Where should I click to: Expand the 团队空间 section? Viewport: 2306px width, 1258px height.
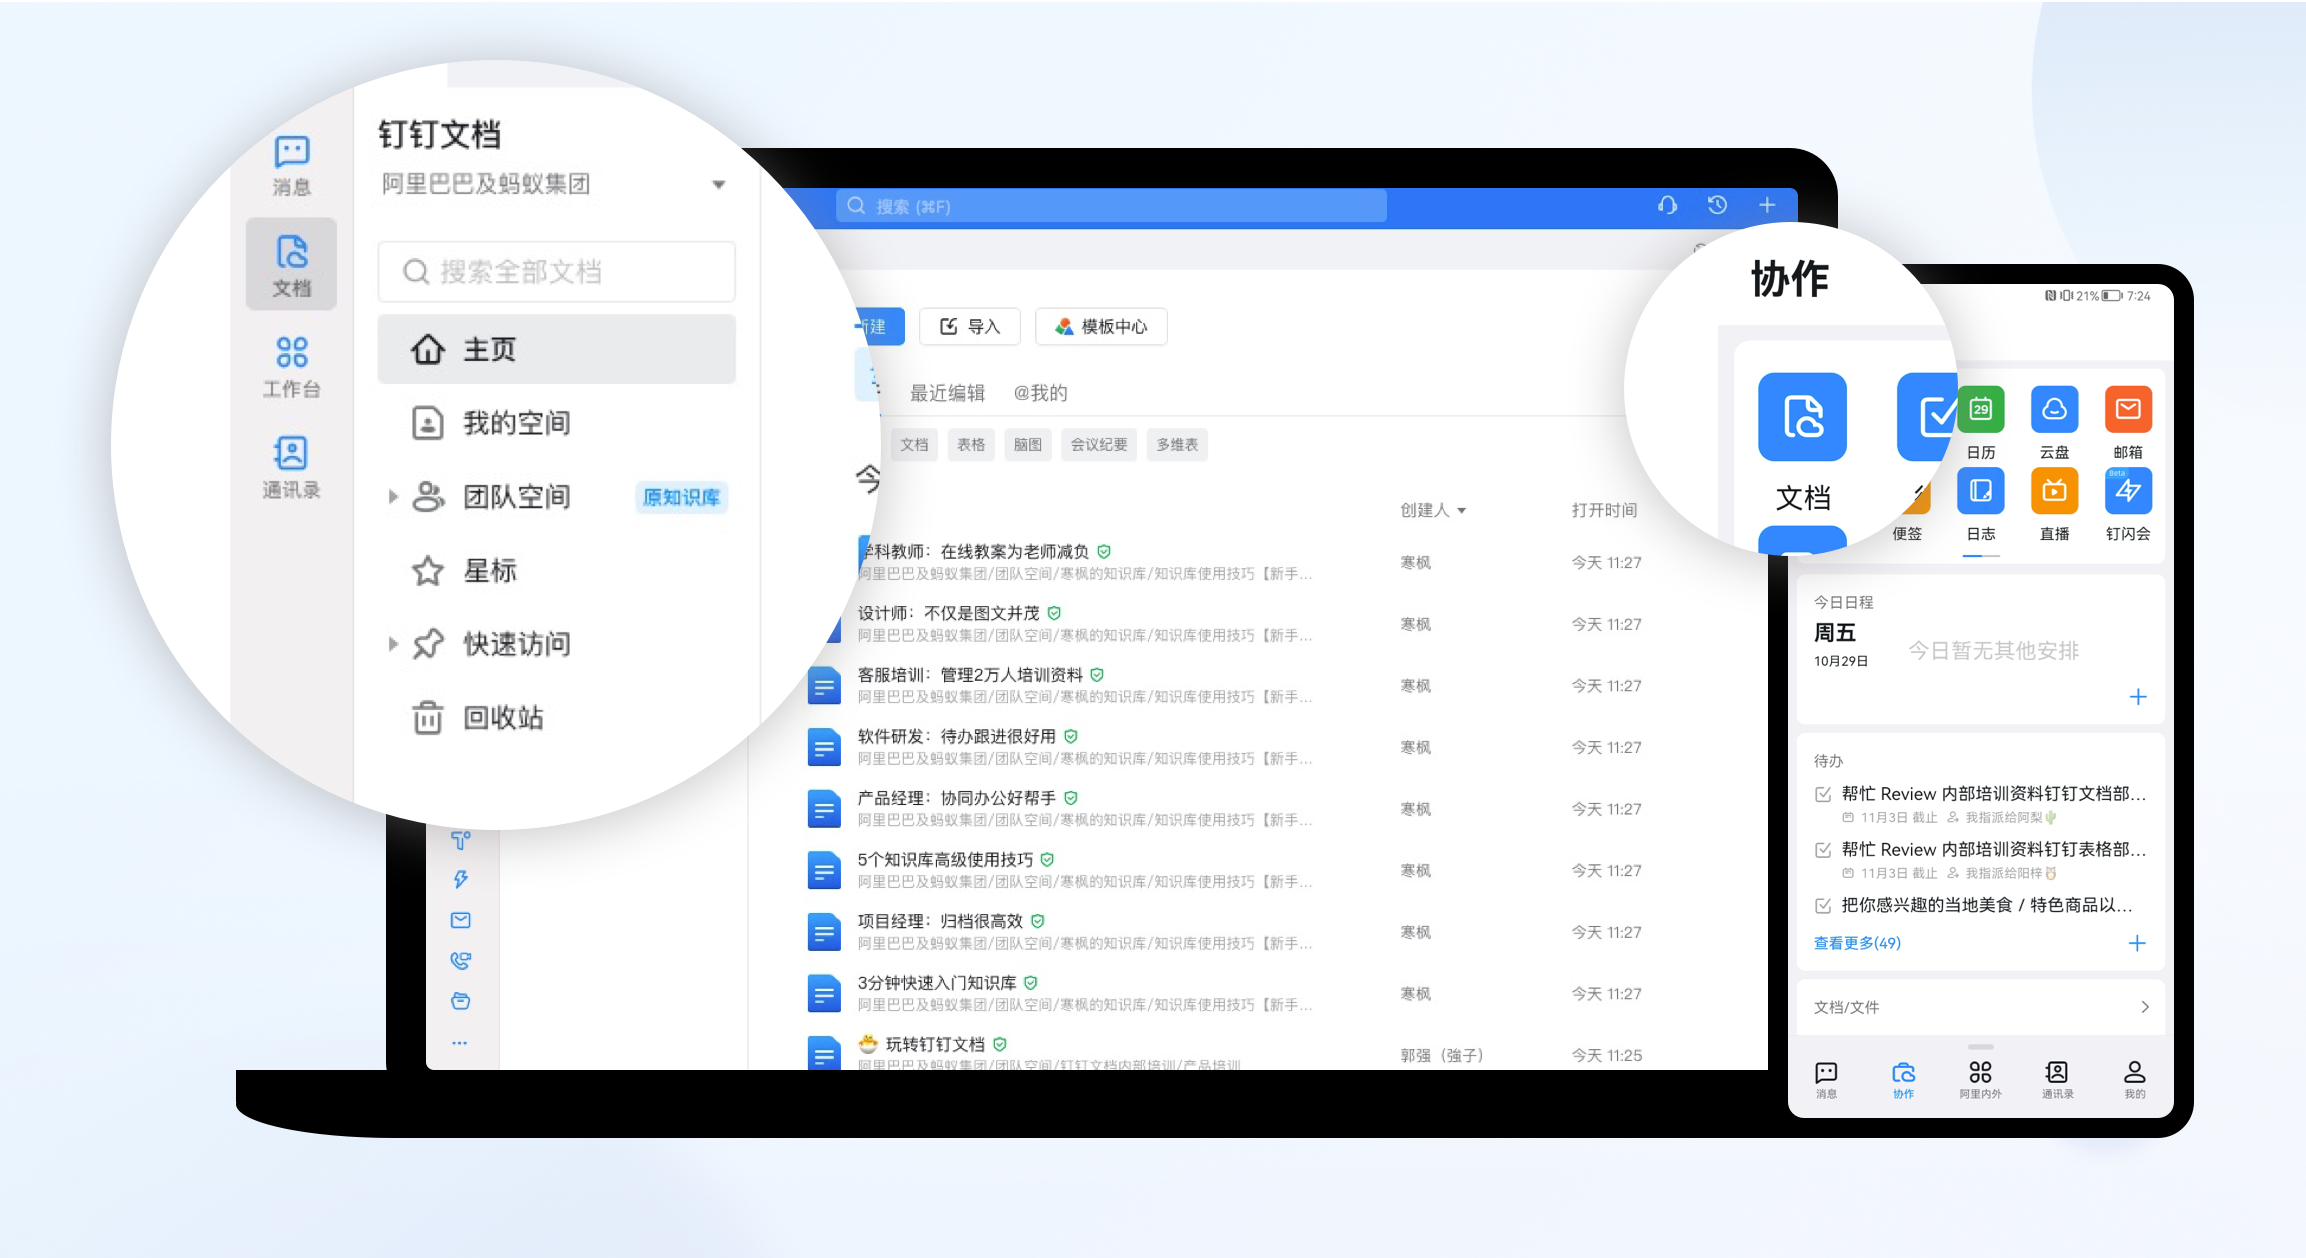coord(392,497)
